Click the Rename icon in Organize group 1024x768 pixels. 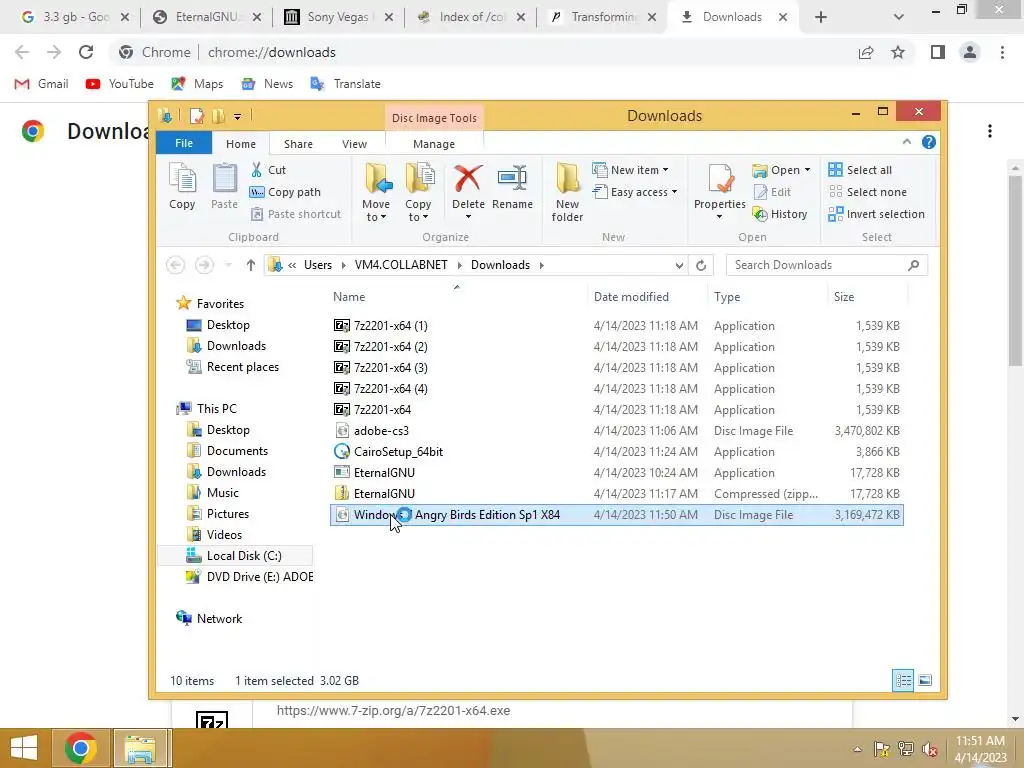coord(512,186)
